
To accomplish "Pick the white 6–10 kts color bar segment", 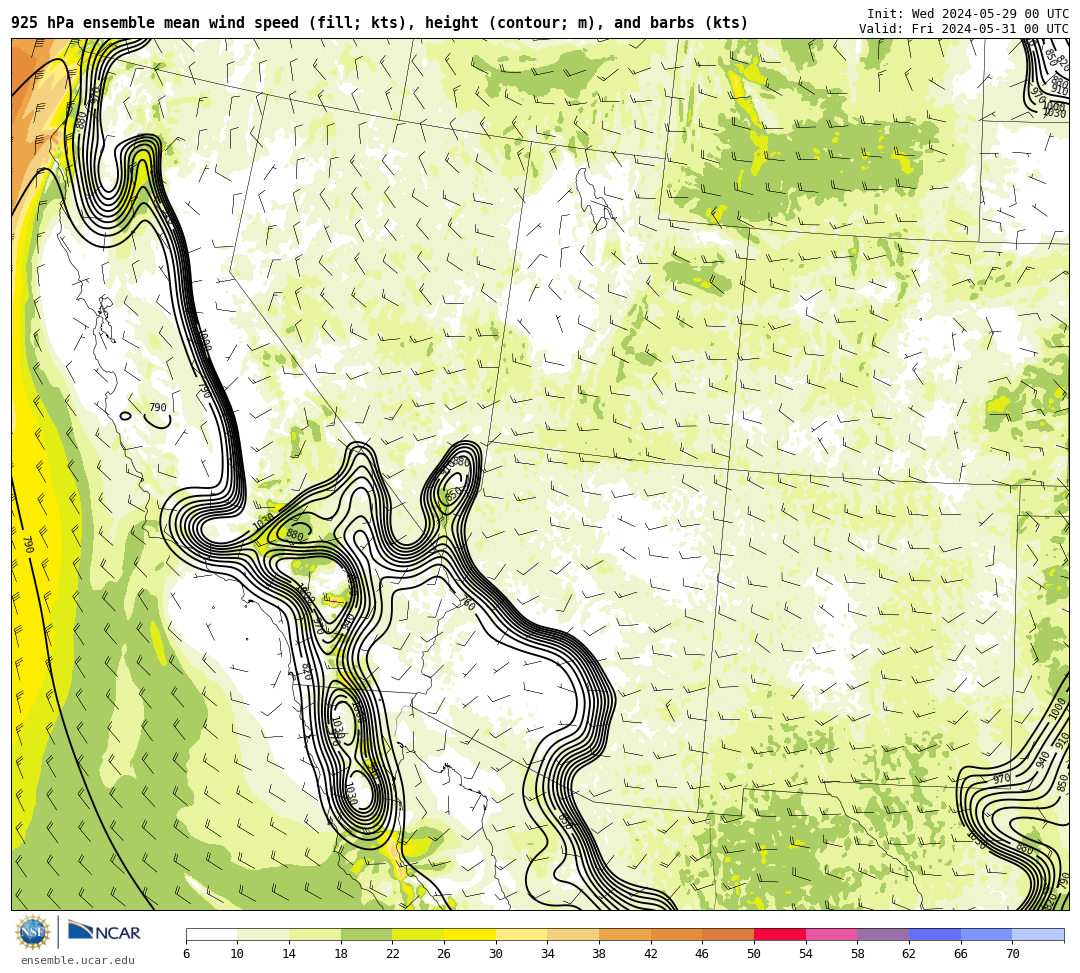I will coord(211,934).
